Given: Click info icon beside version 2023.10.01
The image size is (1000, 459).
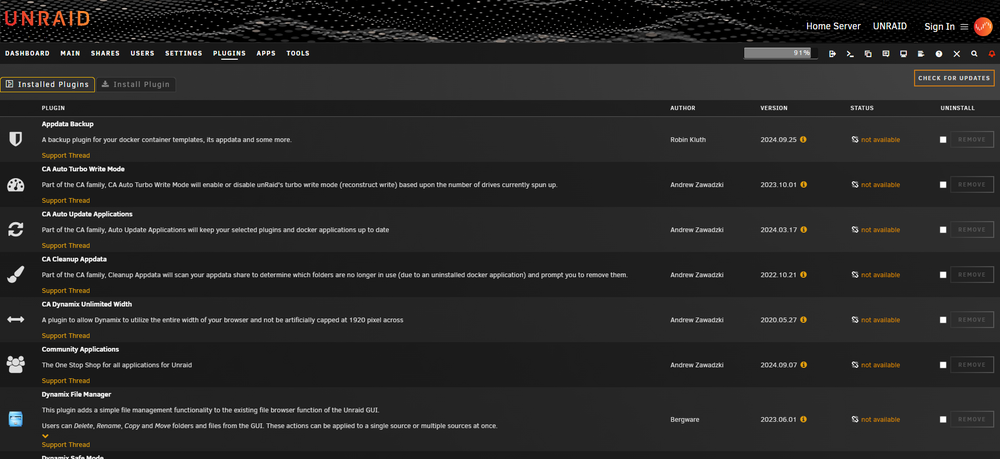Looking at the screenshot, I should (804, 184).
